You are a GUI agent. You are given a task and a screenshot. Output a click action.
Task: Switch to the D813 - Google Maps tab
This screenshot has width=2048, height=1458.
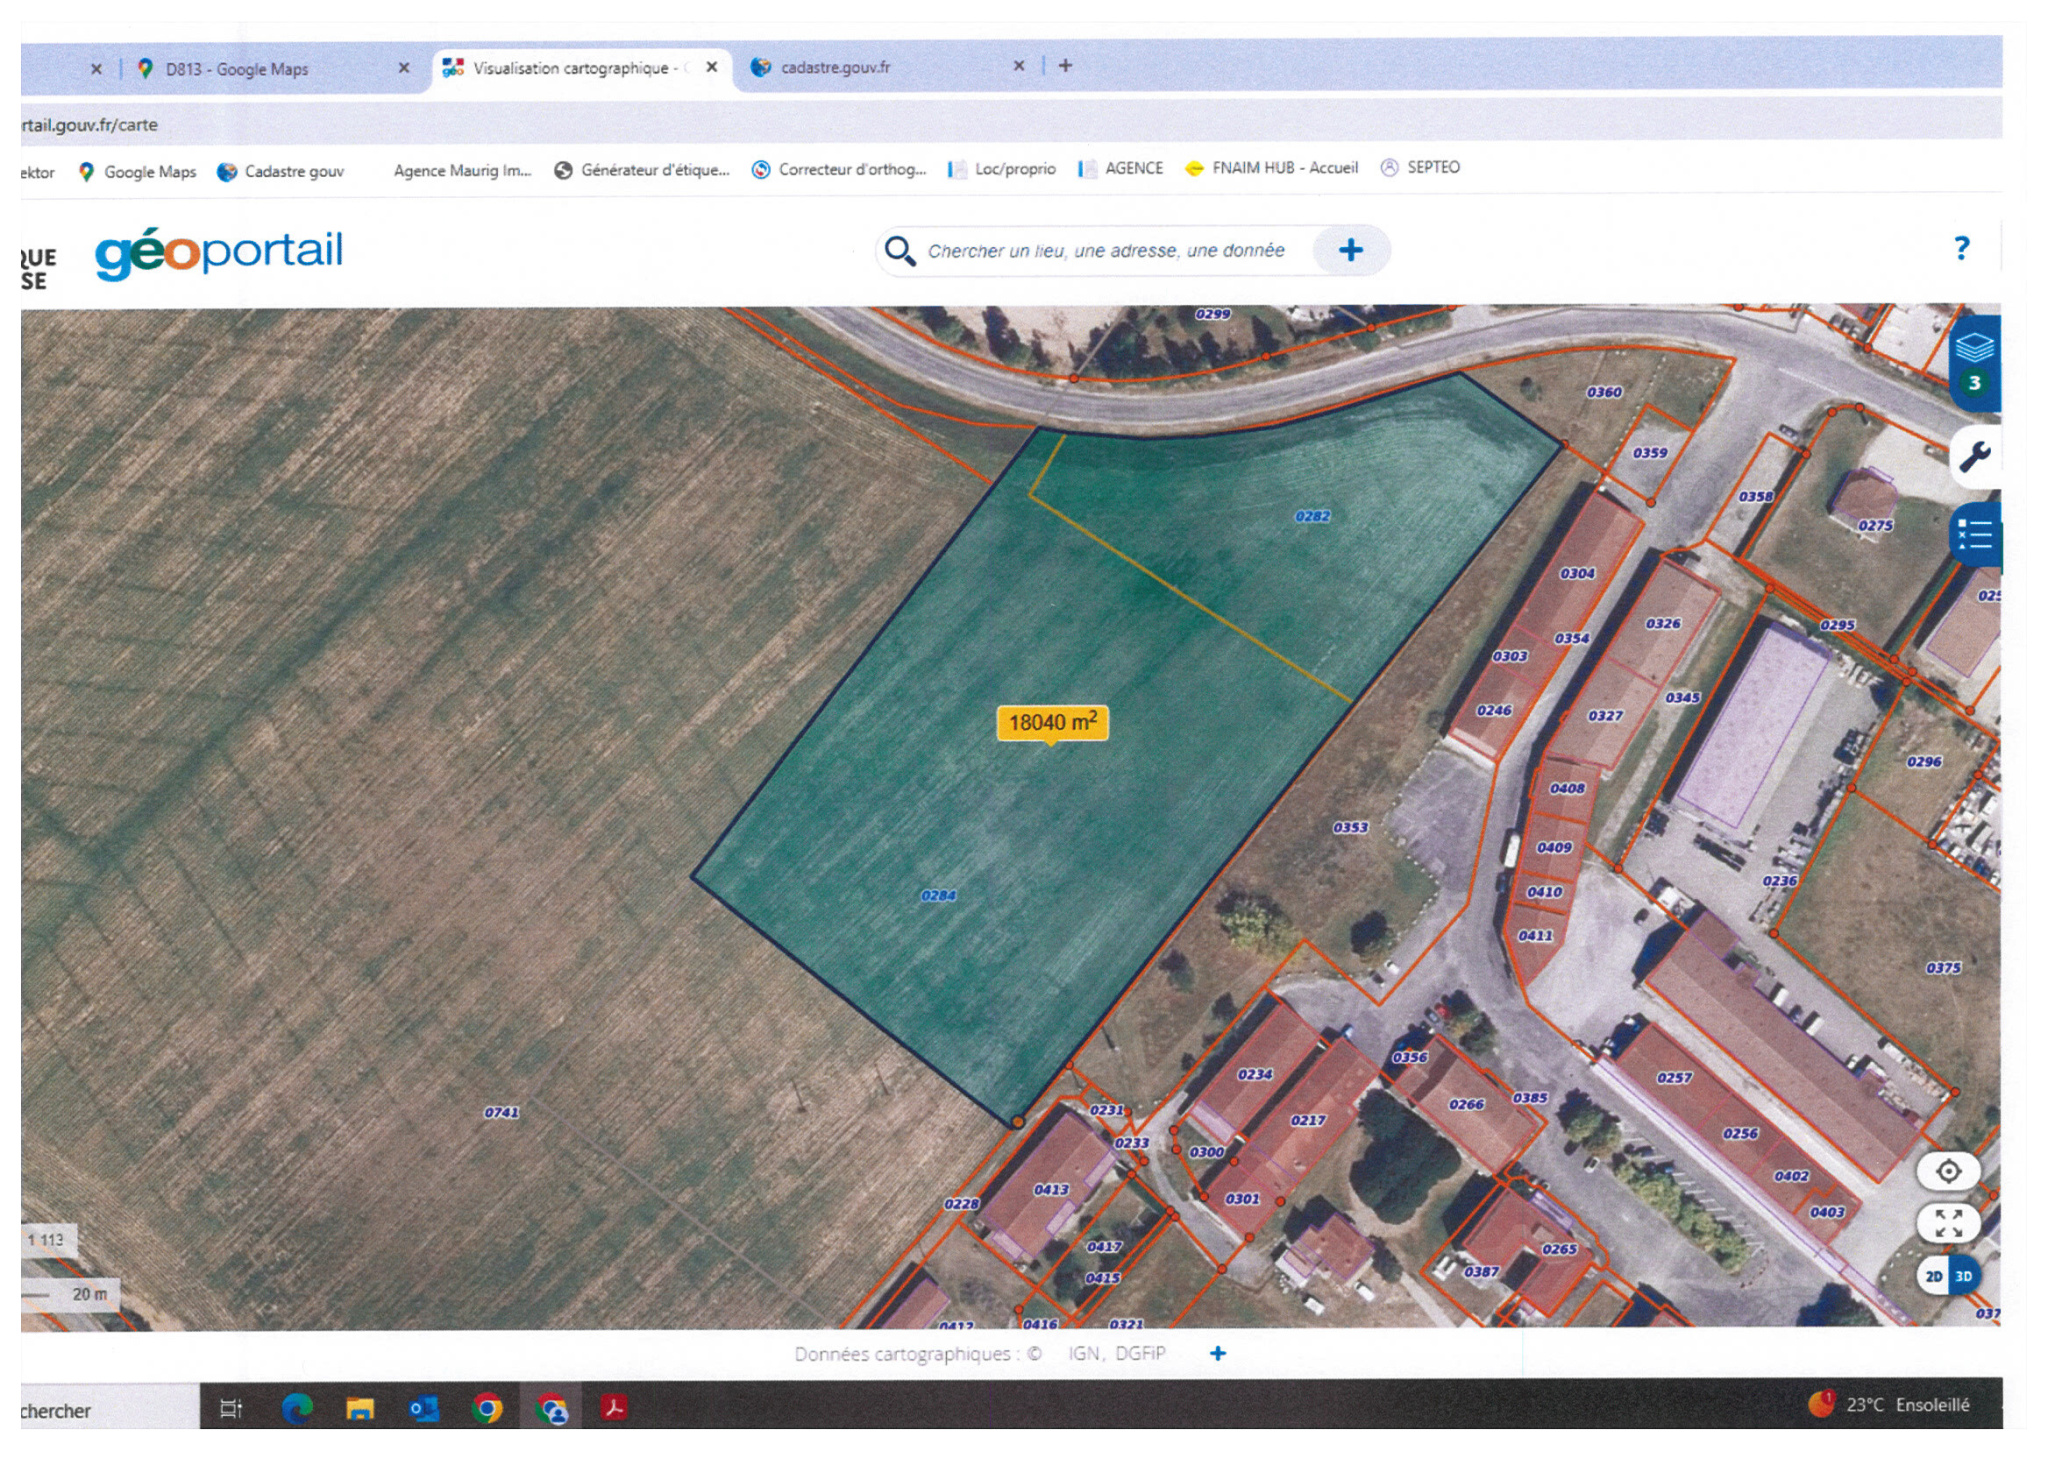tap(237, 69)
